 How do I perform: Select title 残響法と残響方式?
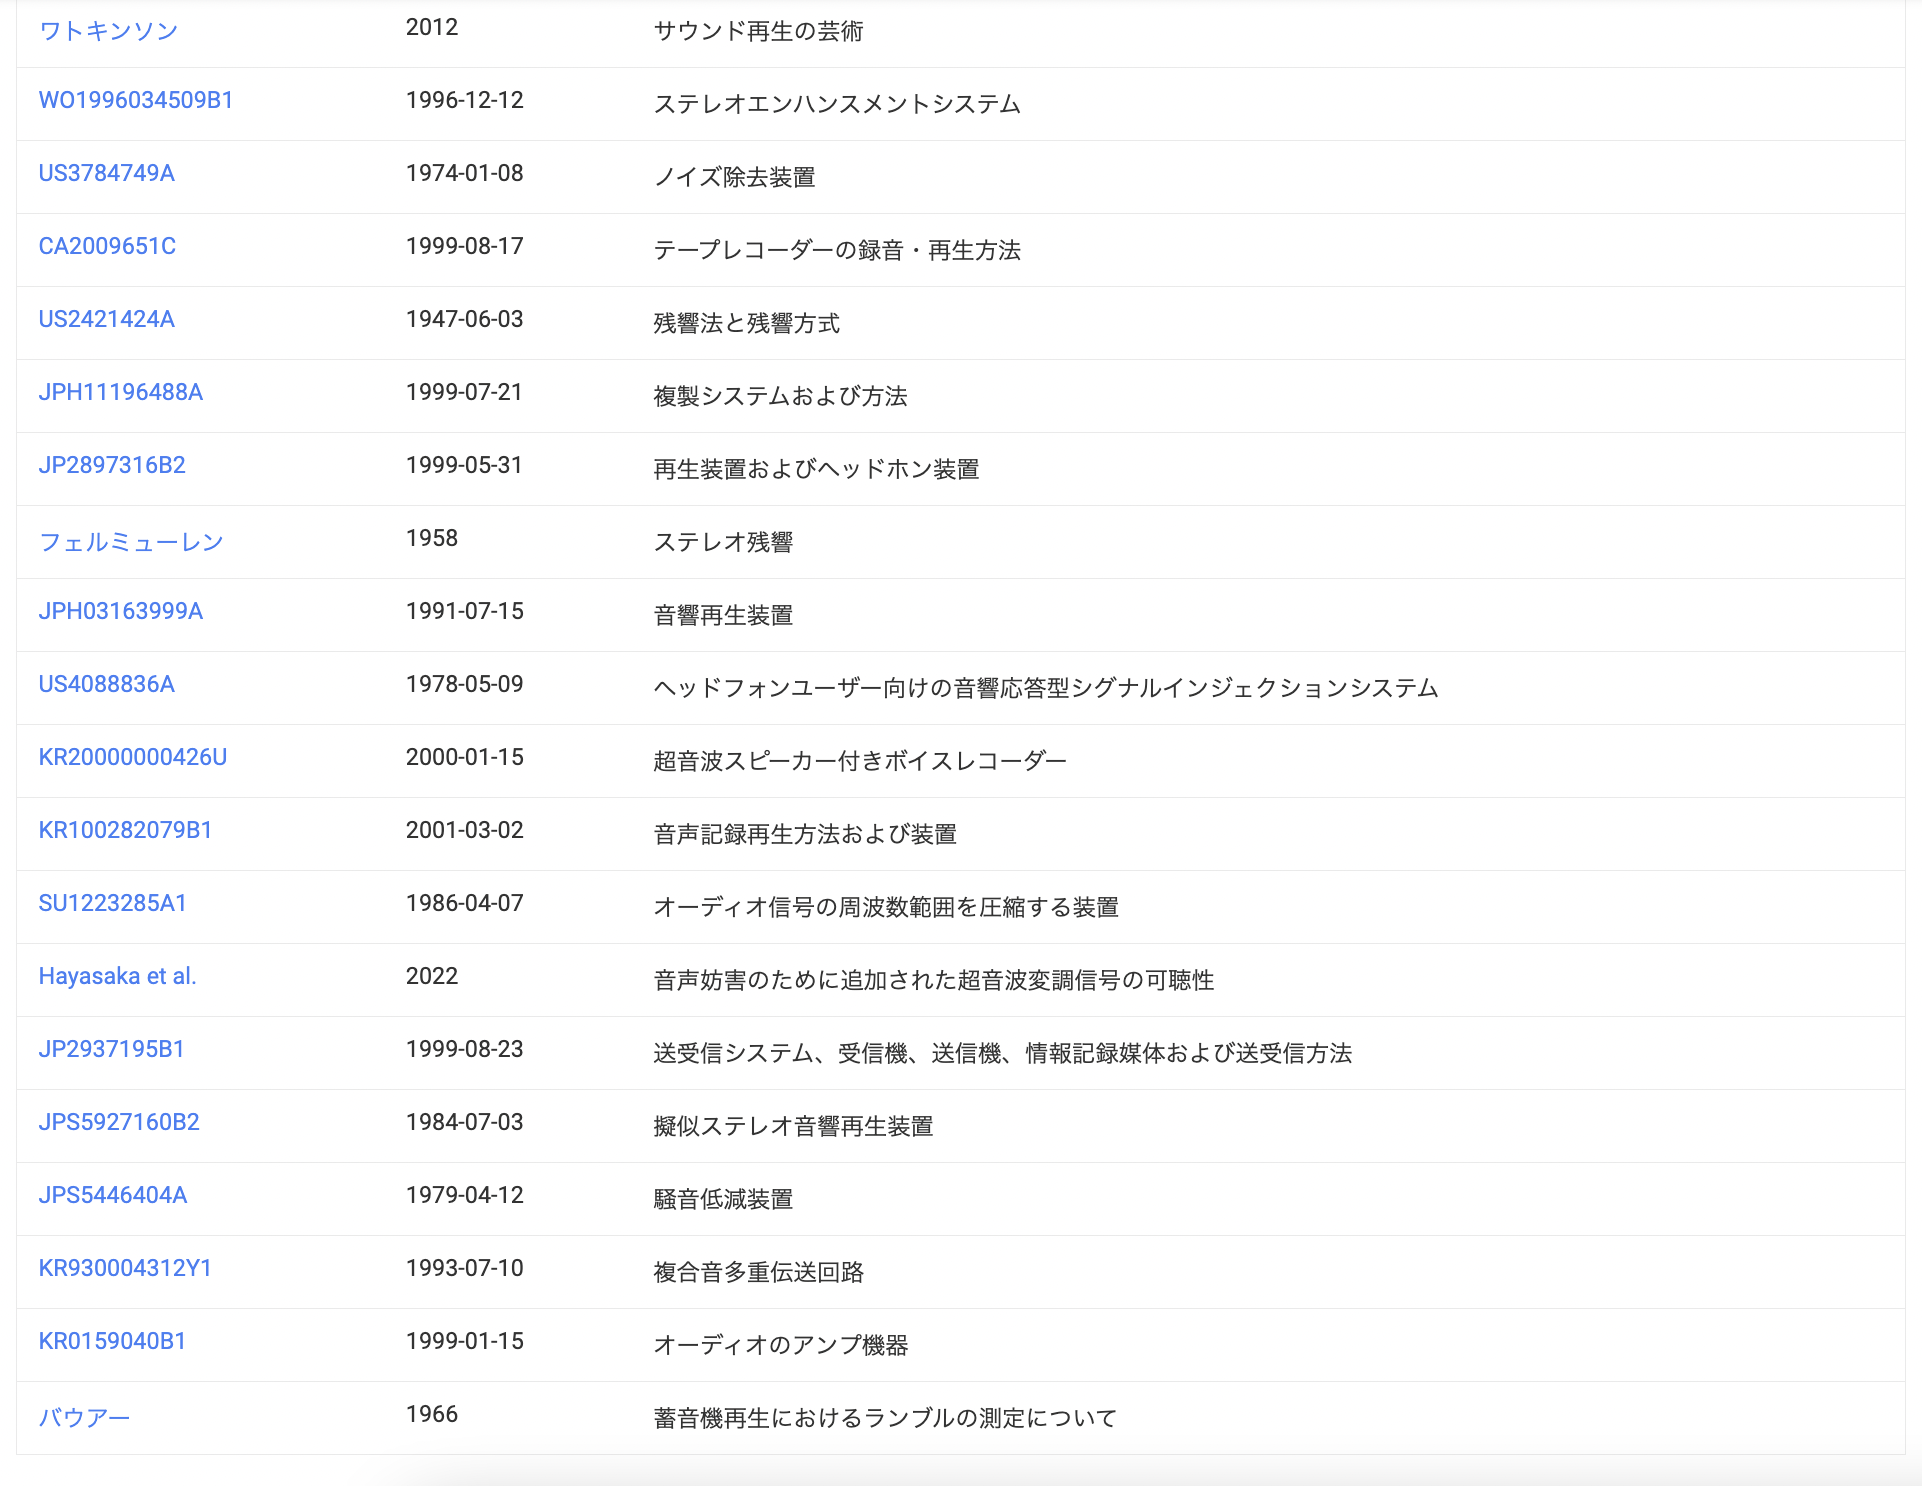[x=746, y=323]
